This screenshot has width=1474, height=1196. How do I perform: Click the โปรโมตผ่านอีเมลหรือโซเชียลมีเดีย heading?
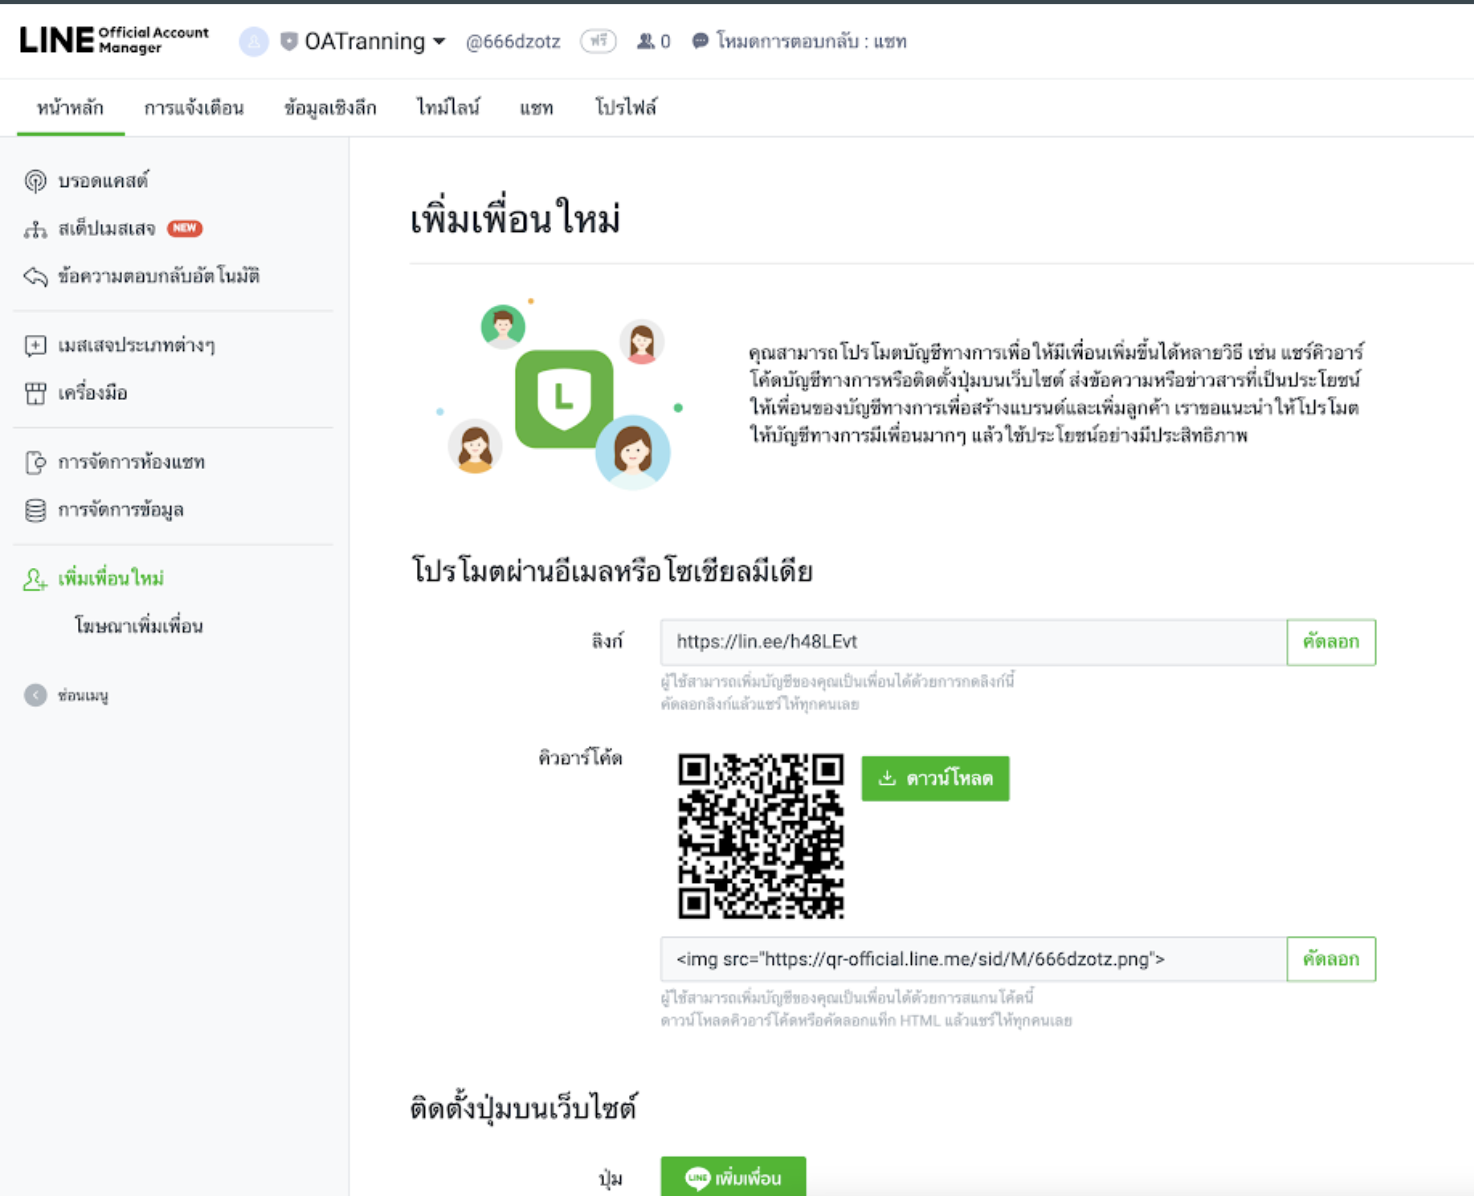point(612,571)
